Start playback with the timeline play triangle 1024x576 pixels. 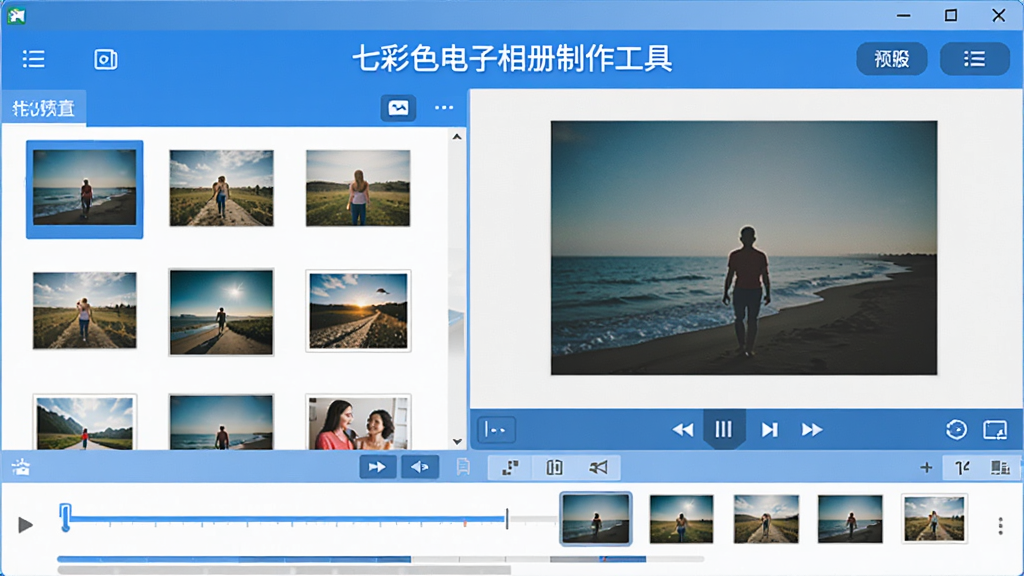tap(25, 524)
